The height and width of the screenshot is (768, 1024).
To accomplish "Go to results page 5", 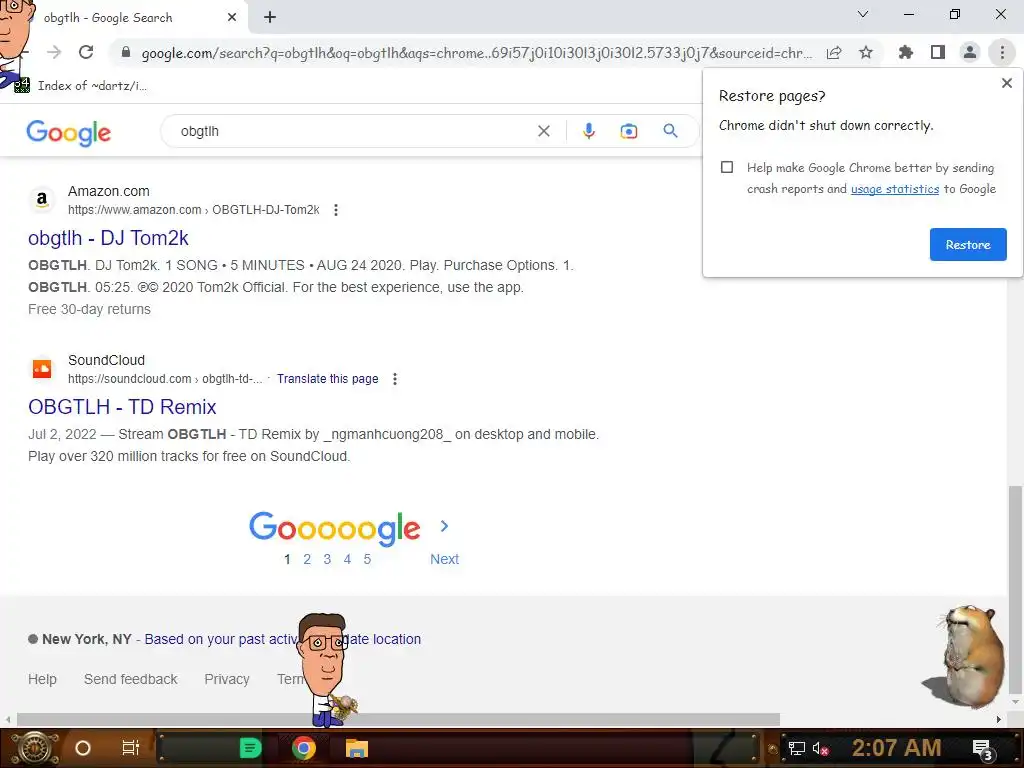I will tap(367, 559).
